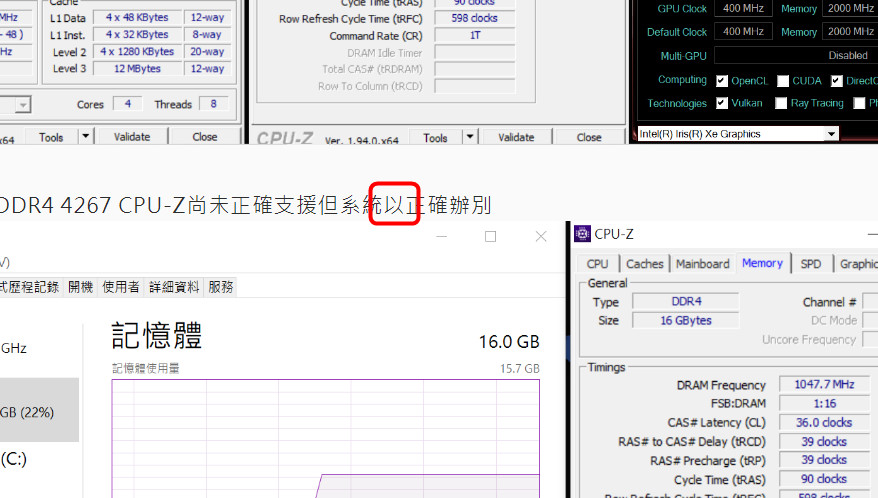Select the Memory tab in CPU-Z
Screen dimensions: 878x498
pos(762,263)
